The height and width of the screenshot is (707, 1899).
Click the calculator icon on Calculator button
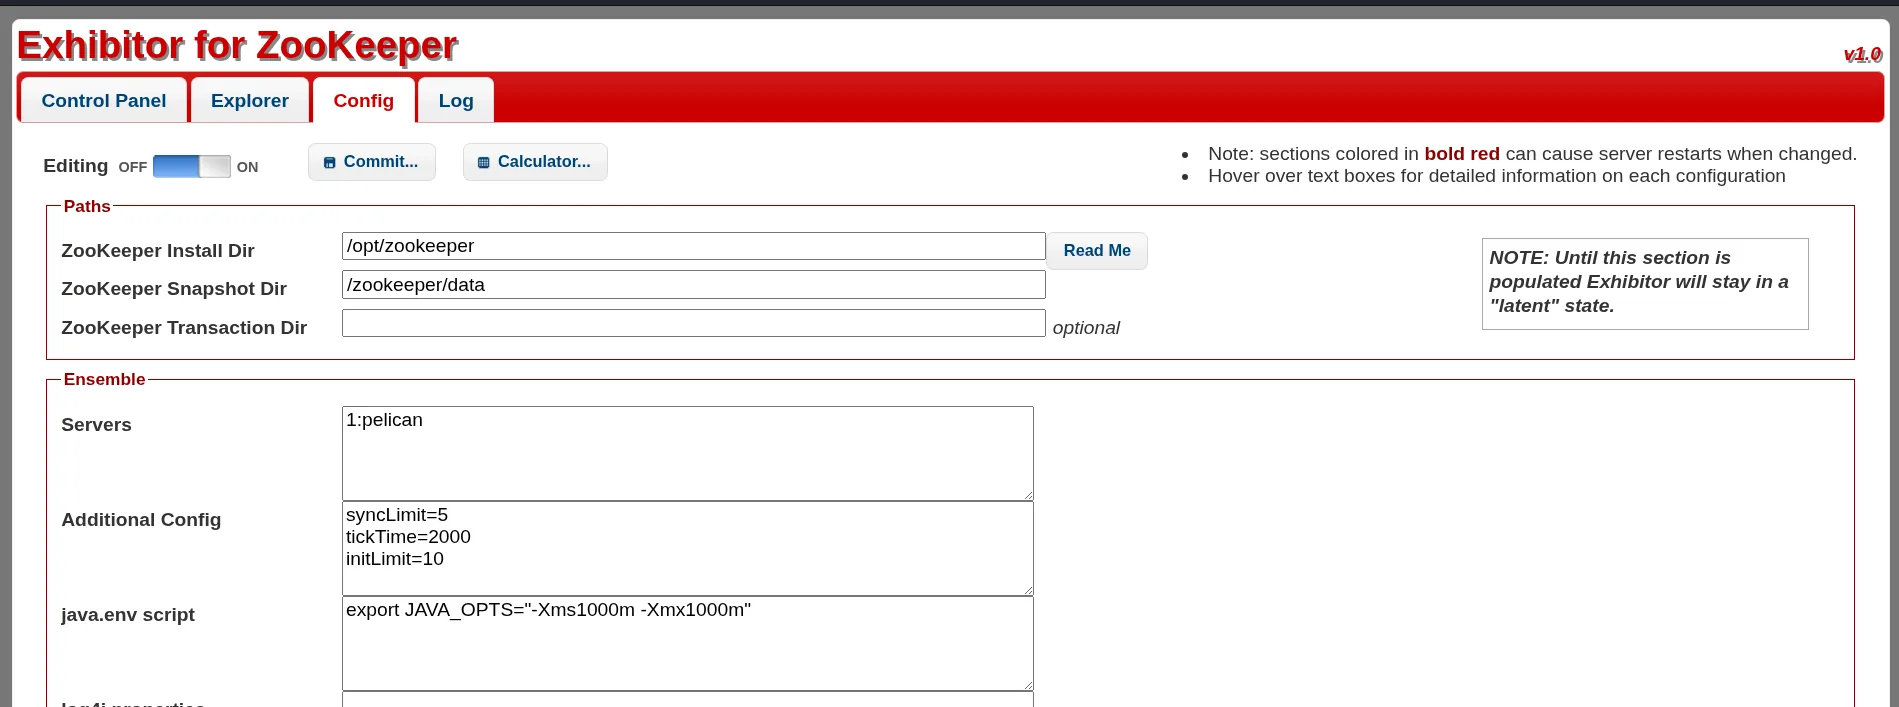pos(484,163)
